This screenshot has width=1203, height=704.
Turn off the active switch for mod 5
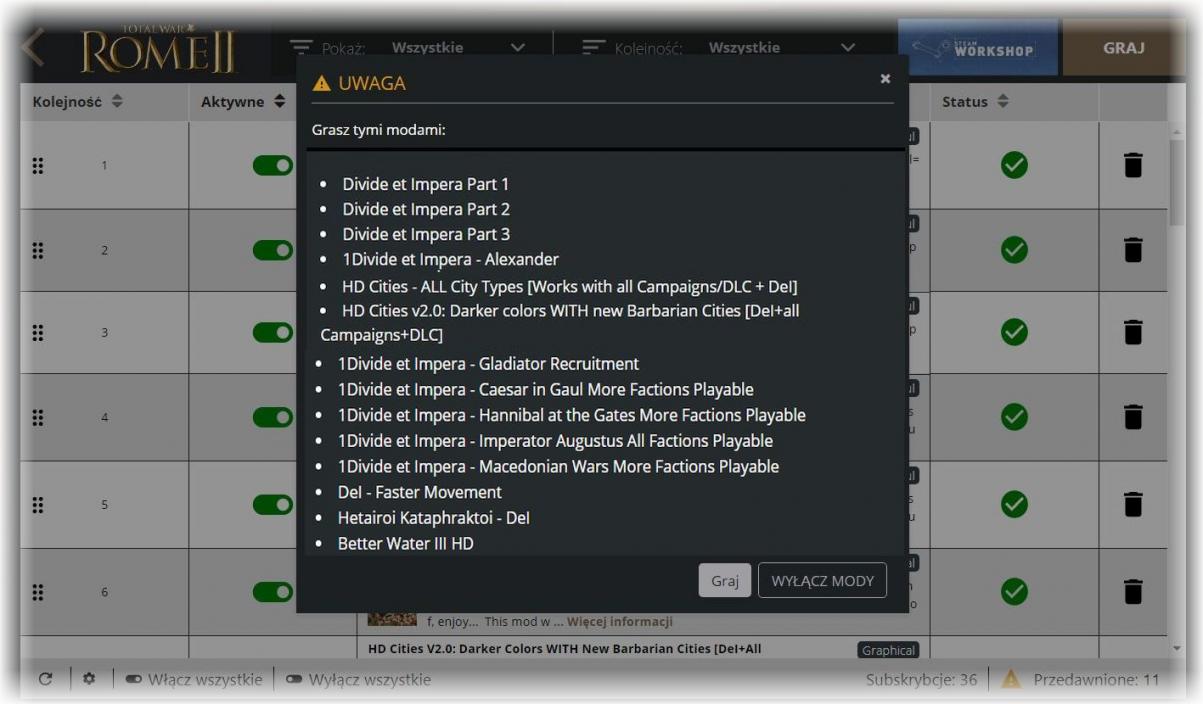pos(272,505)
